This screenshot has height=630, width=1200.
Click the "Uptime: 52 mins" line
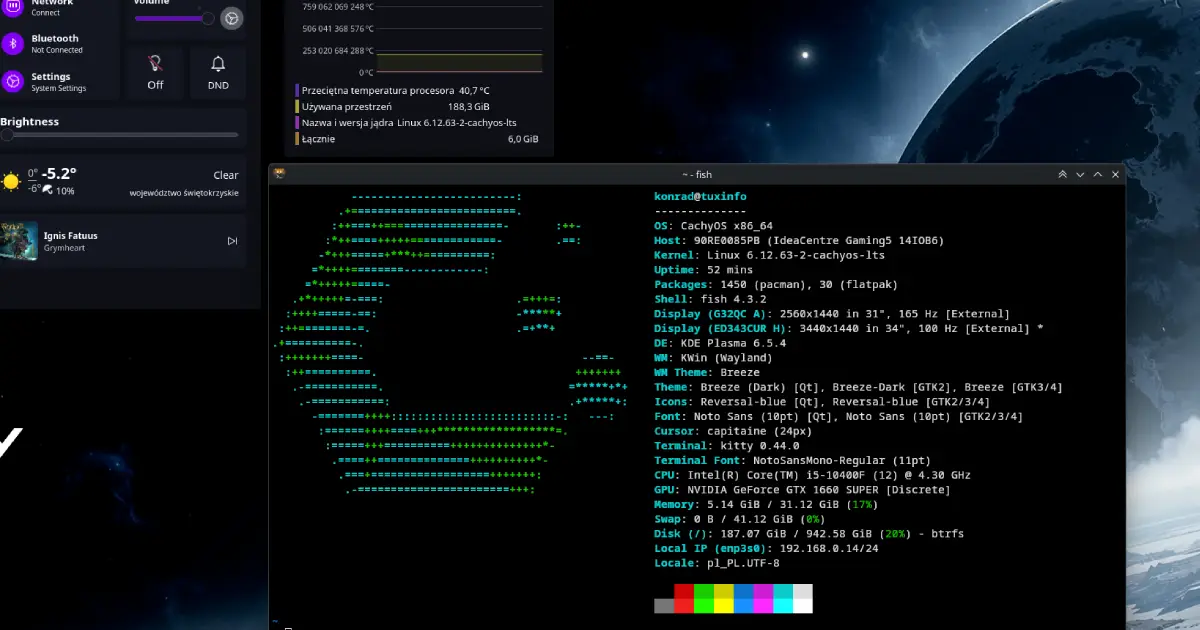703,270
